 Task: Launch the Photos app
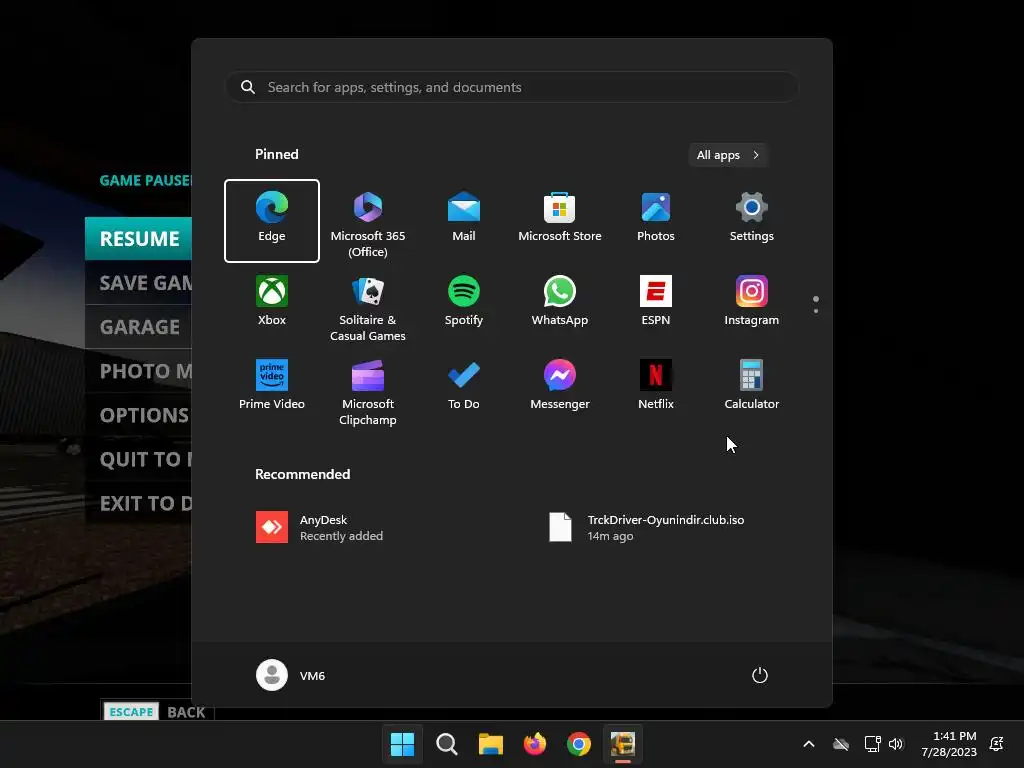(x=656, y=221)
